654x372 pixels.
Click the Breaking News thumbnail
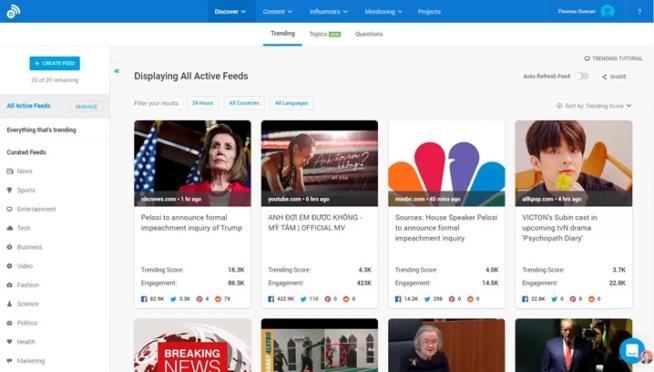pyautogui.click(x=193, y=345)
